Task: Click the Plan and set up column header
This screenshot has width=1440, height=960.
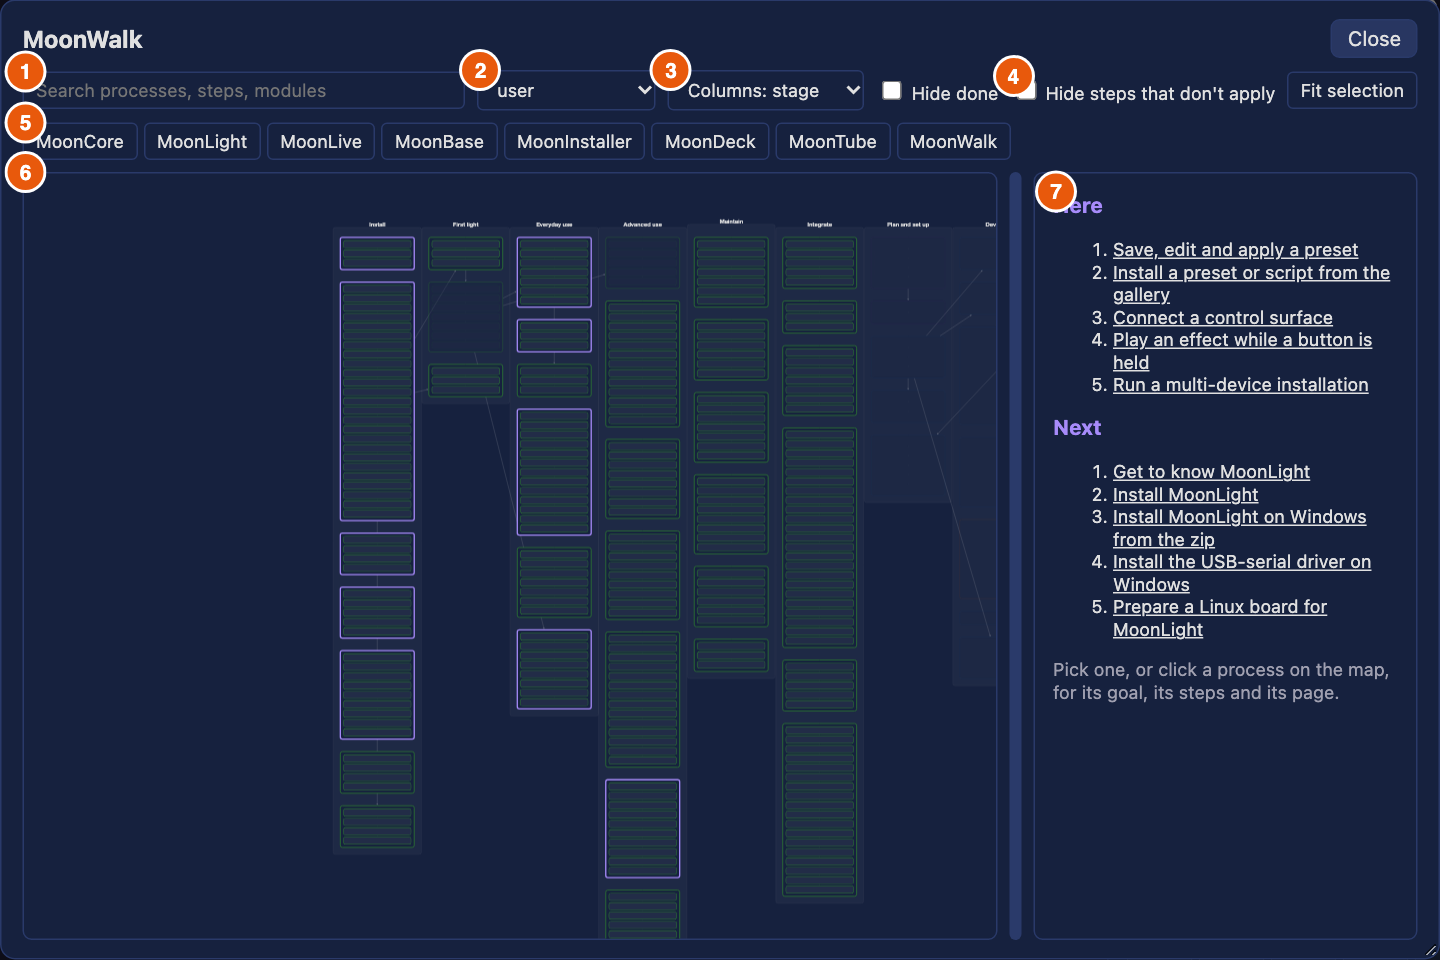Action: tap(908, 225)
